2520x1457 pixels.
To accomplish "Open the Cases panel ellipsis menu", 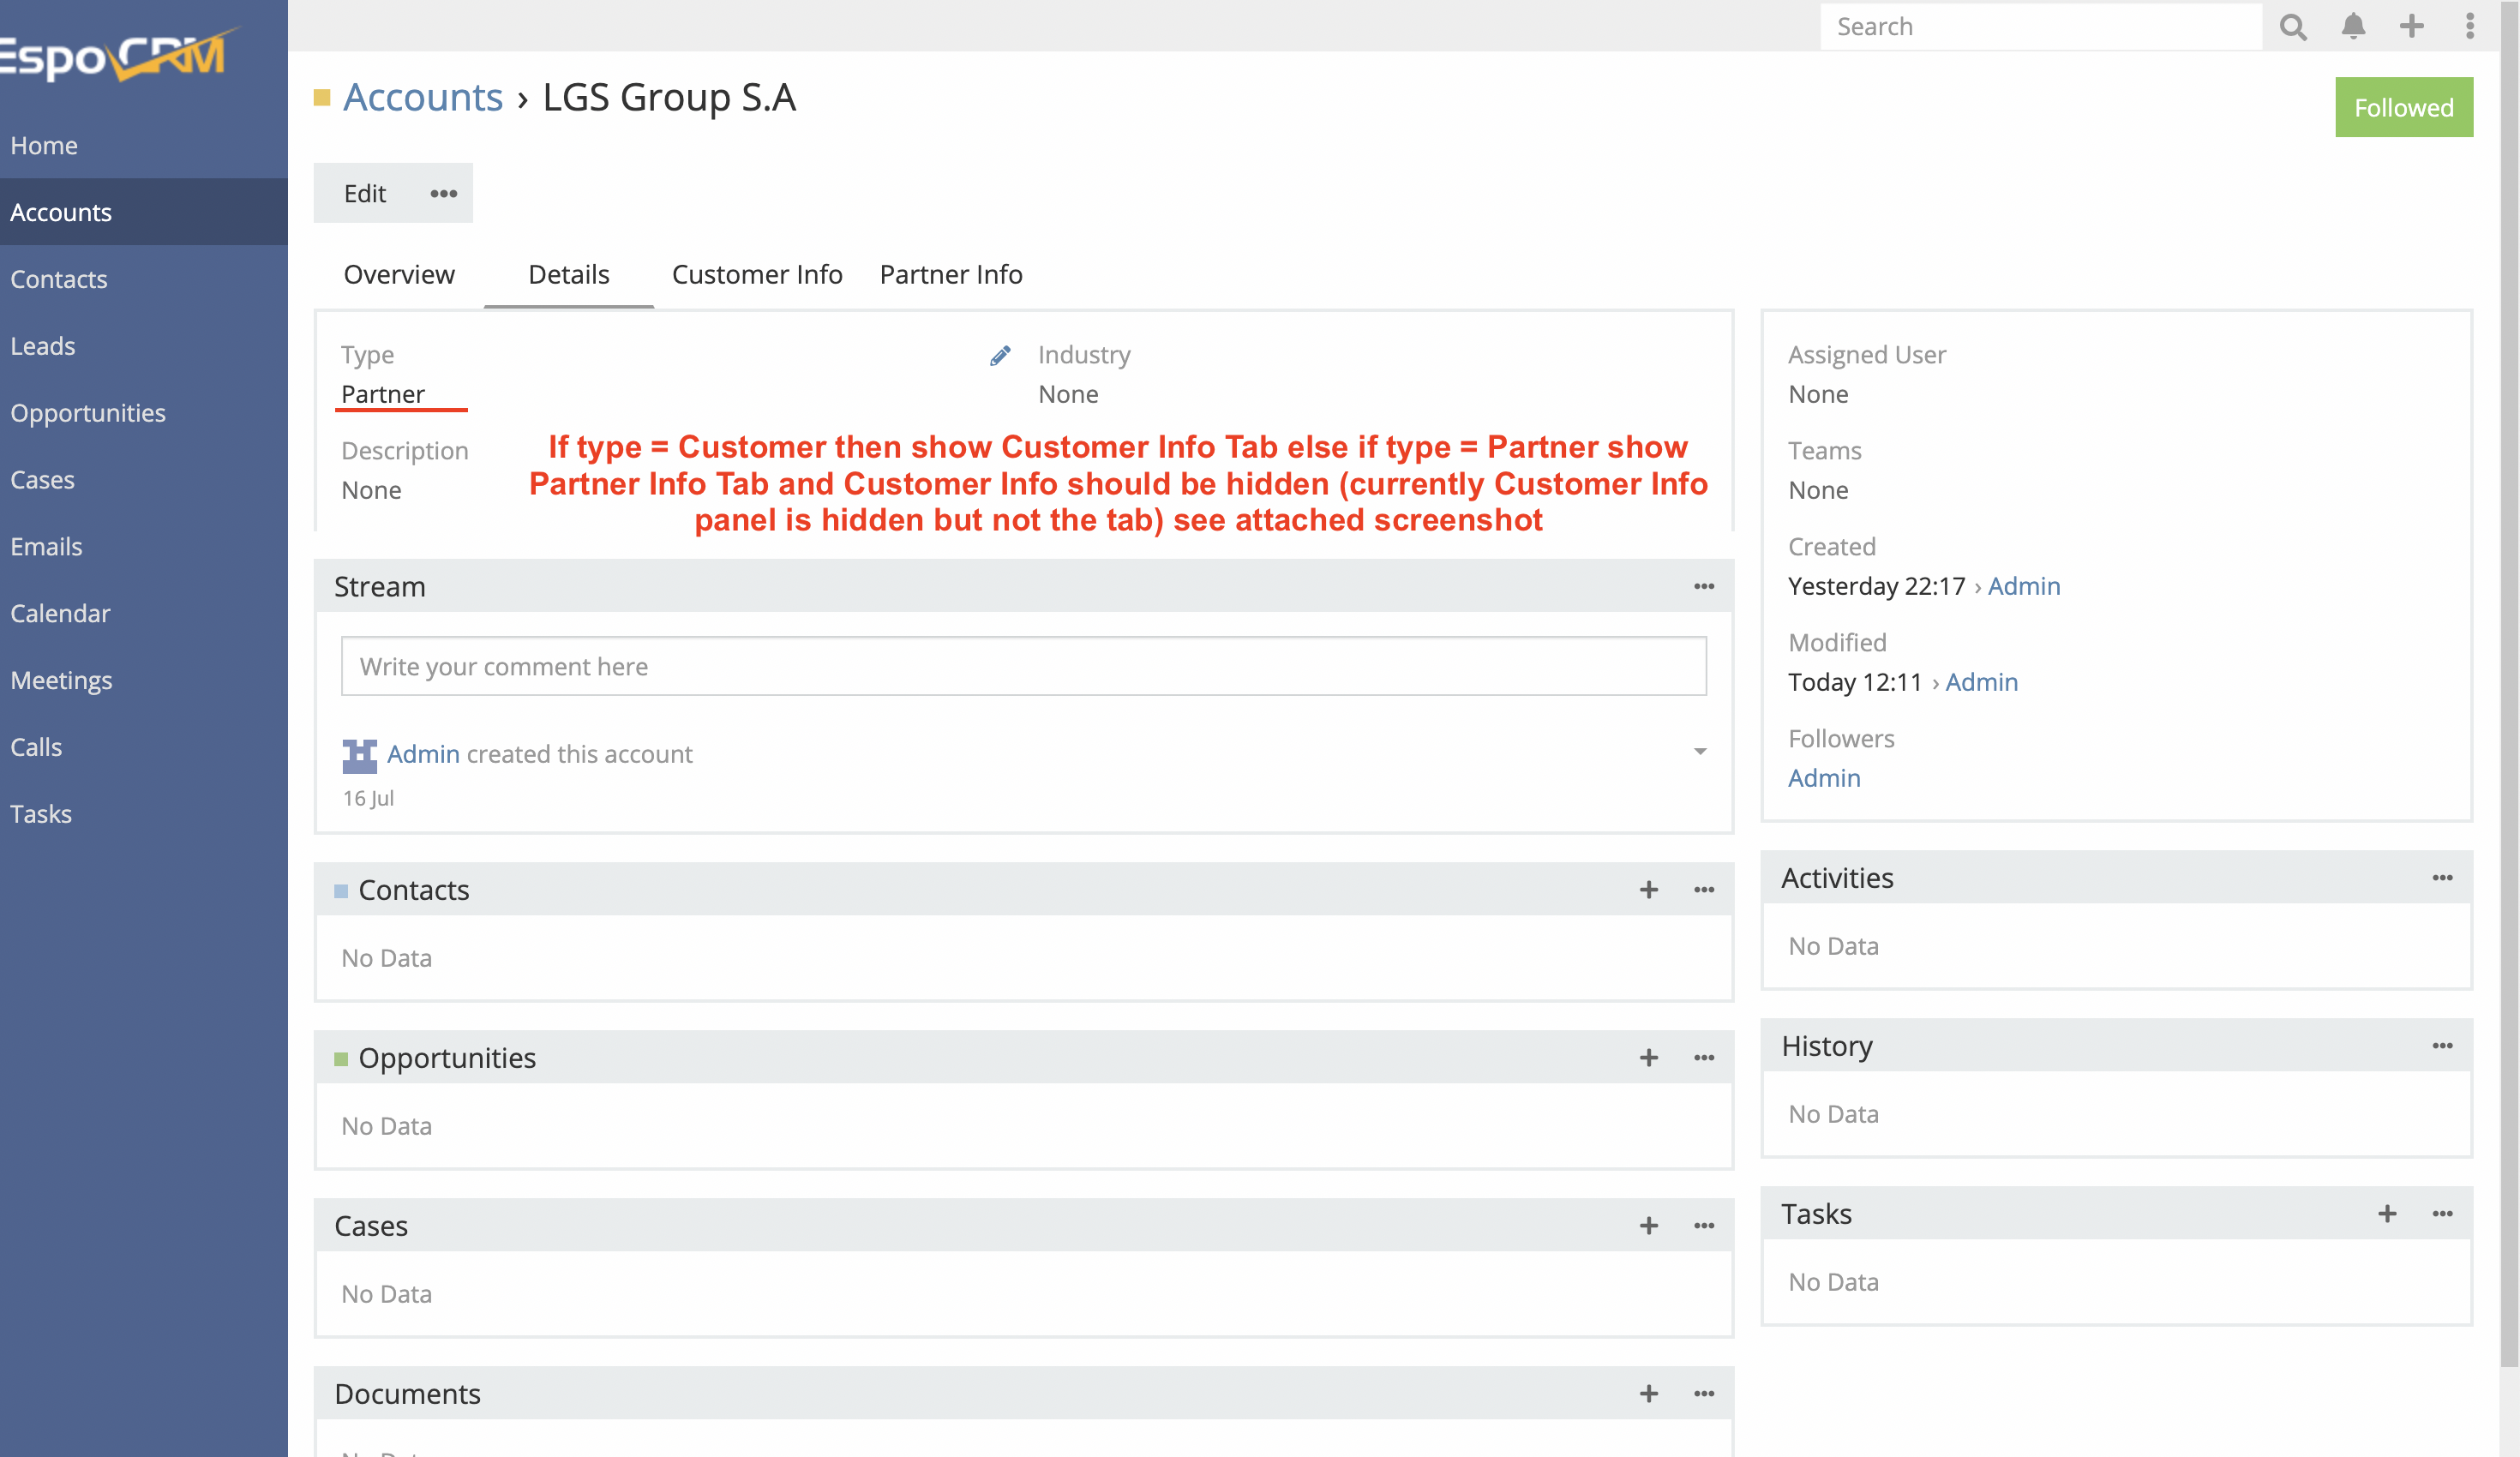I will [x=1703, y=1225].
